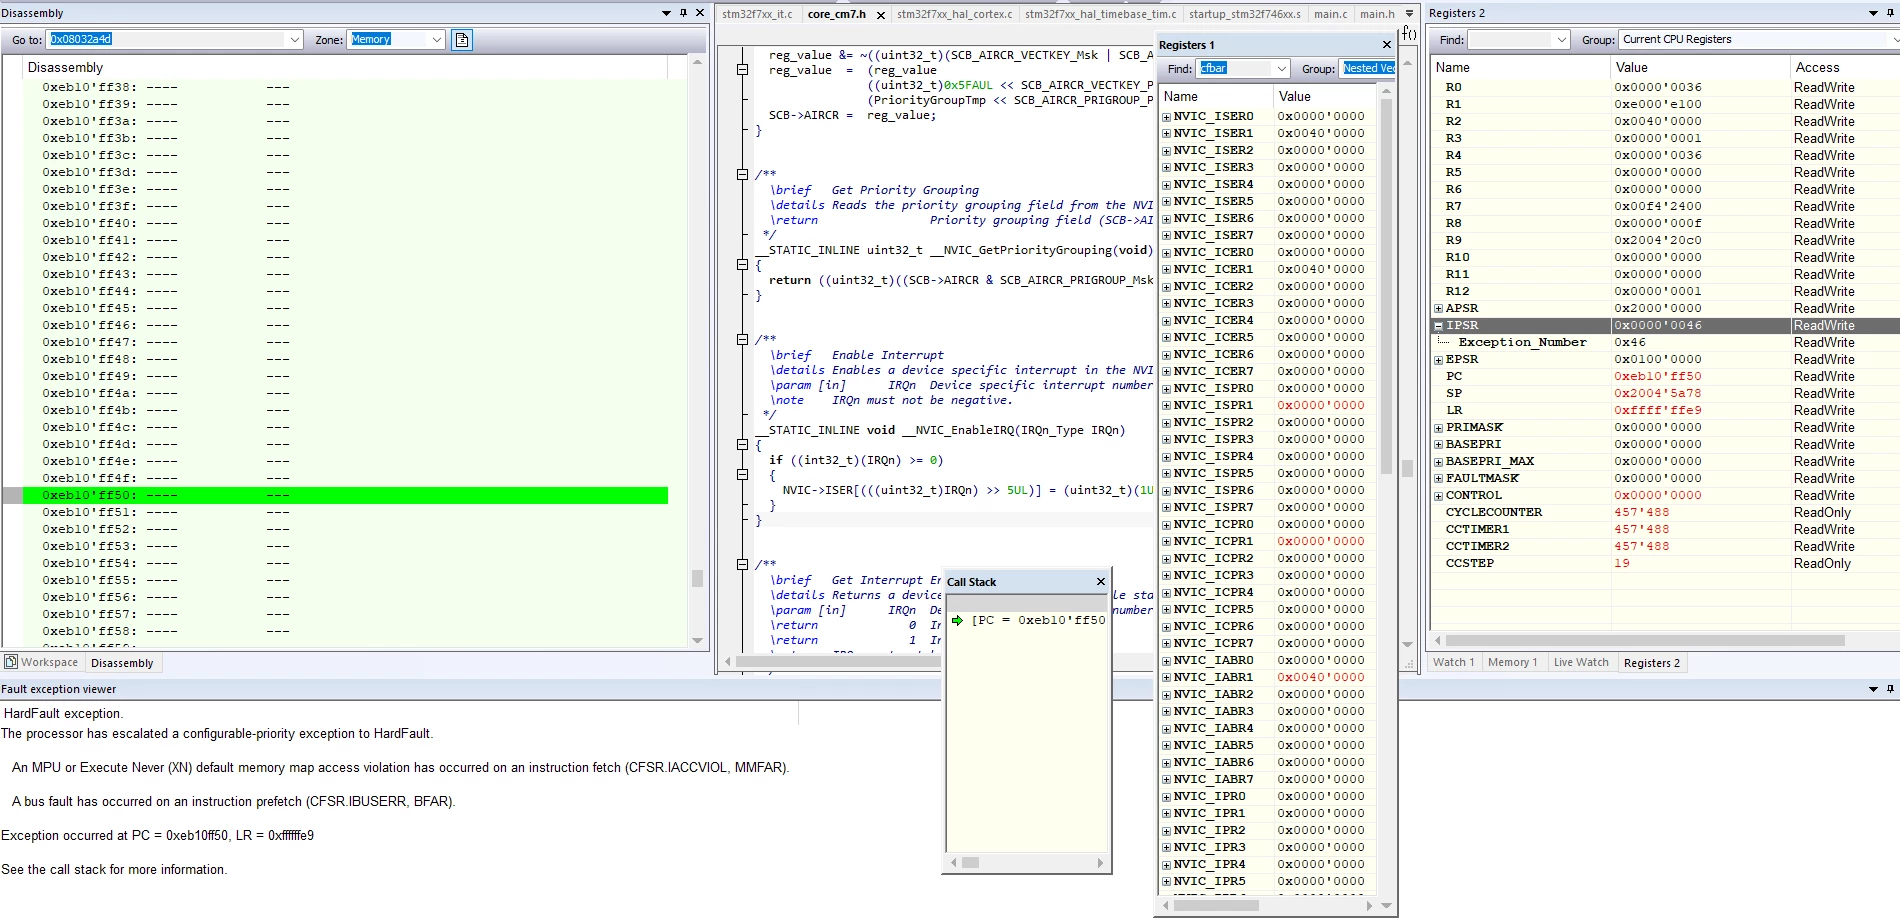
Task: Click the function list f() icon
Action: pyautogui.click(x=1409, y=33)
